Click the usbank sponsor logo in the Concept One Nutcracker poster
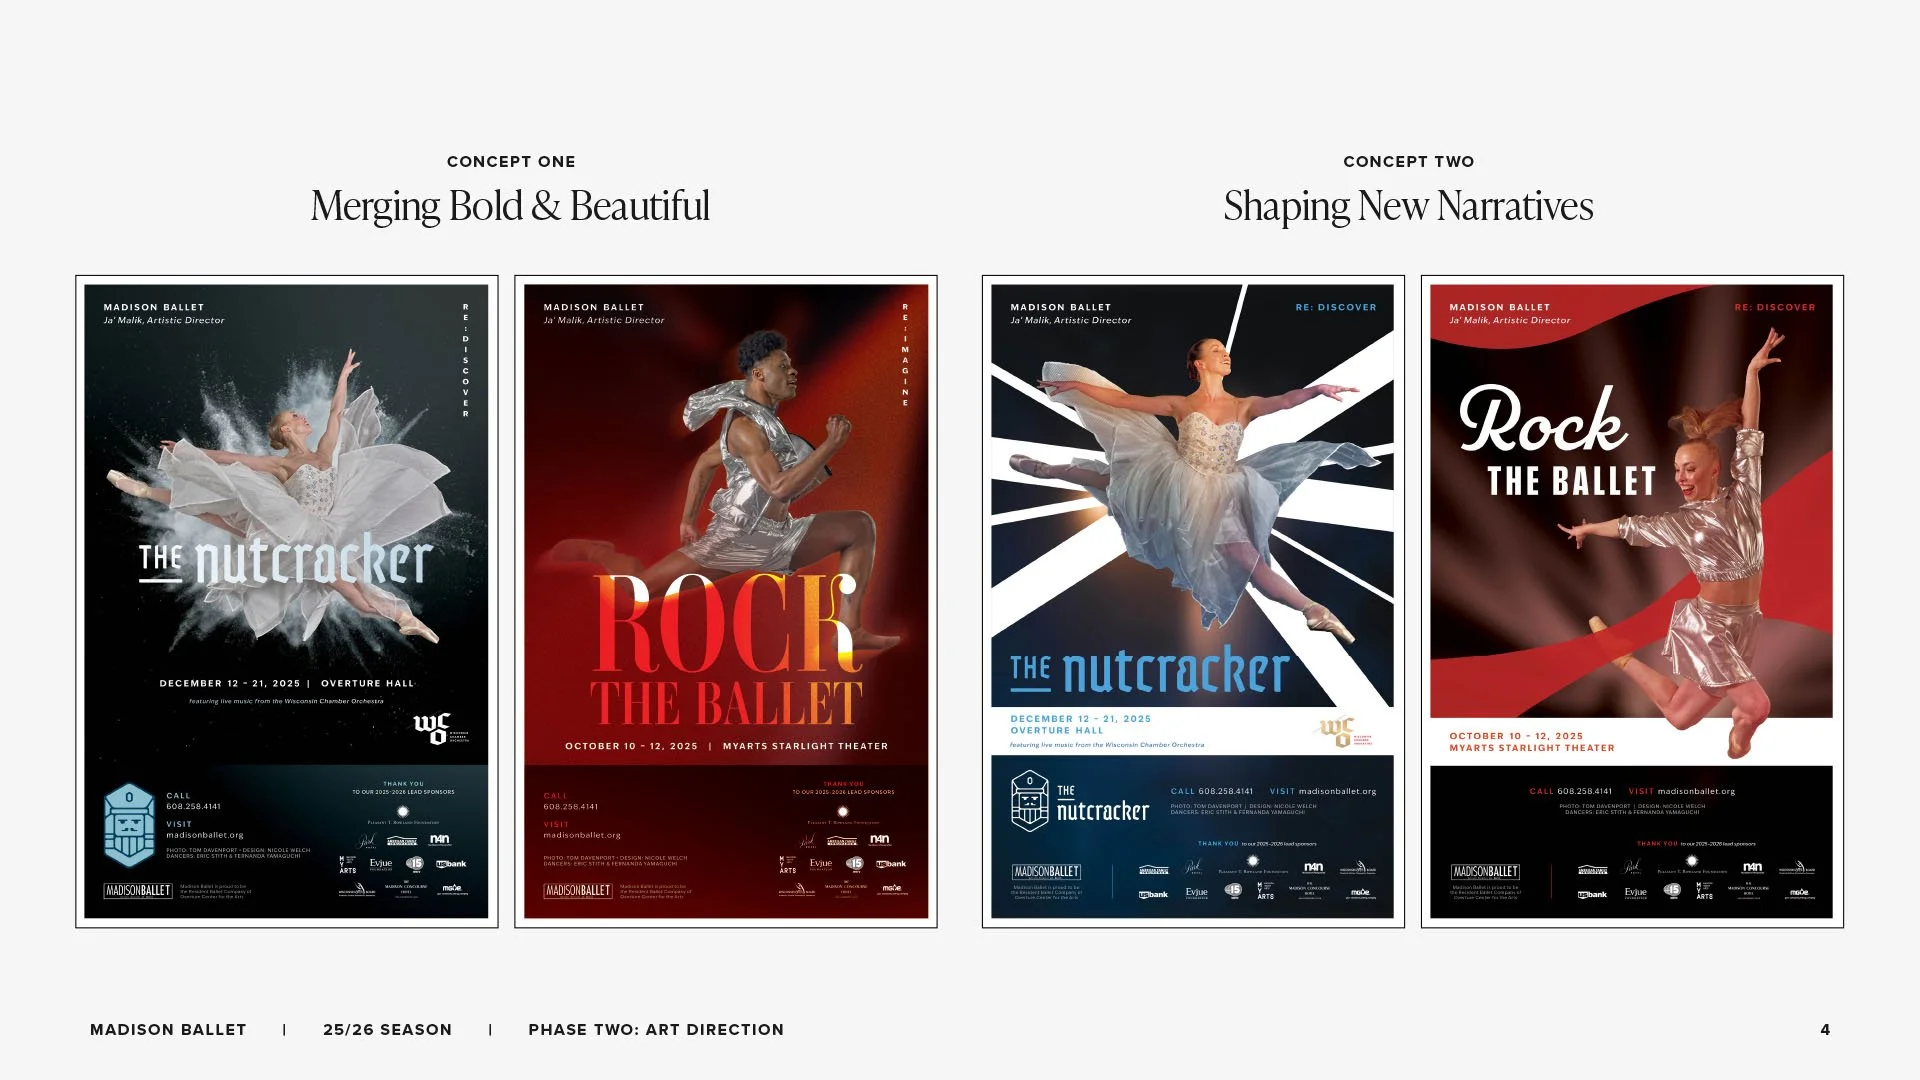Image resolution: width=1920 pixels, height=1080 pixels. (451, 864)
